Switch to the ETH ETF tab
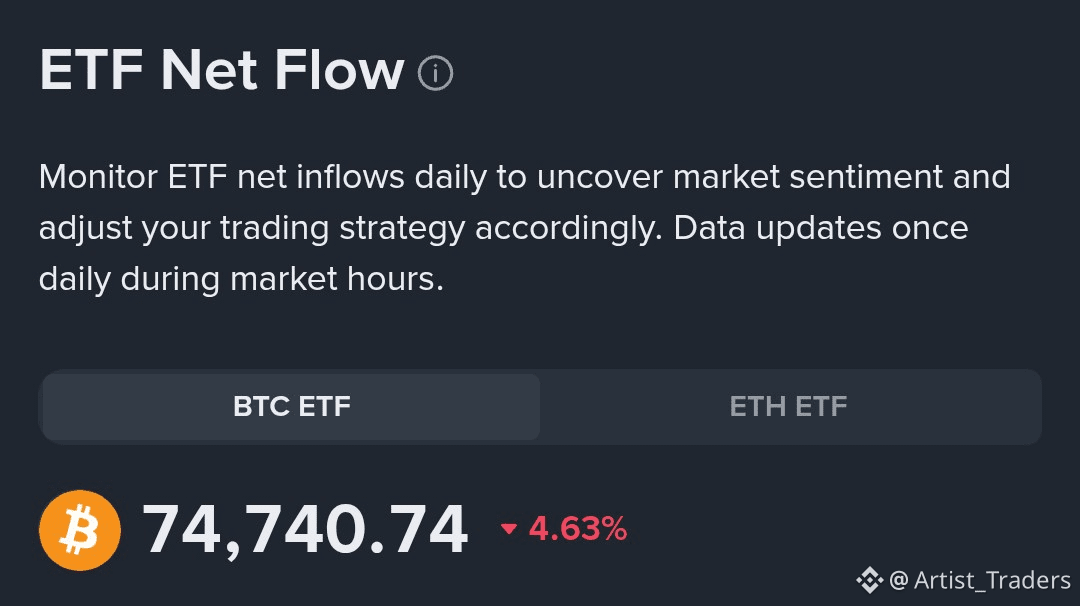 tap(788, 407)
